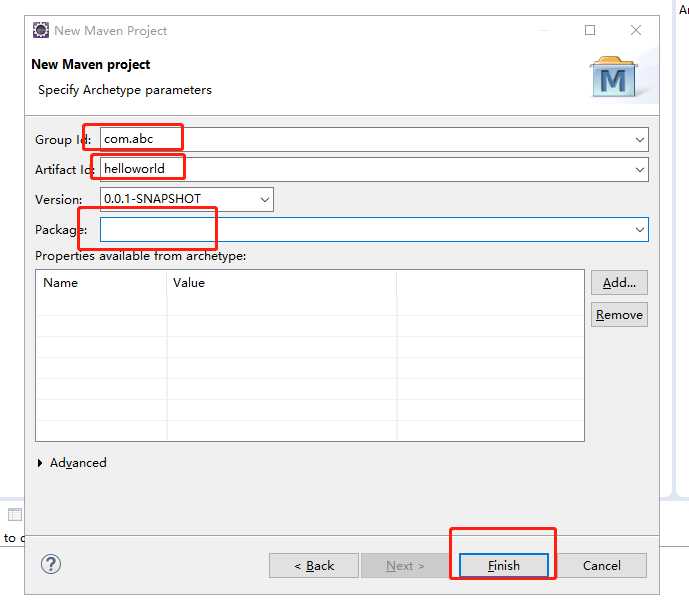
Task: Click the Cancel button
Action: pyautogui.click(x=602, y=565)
